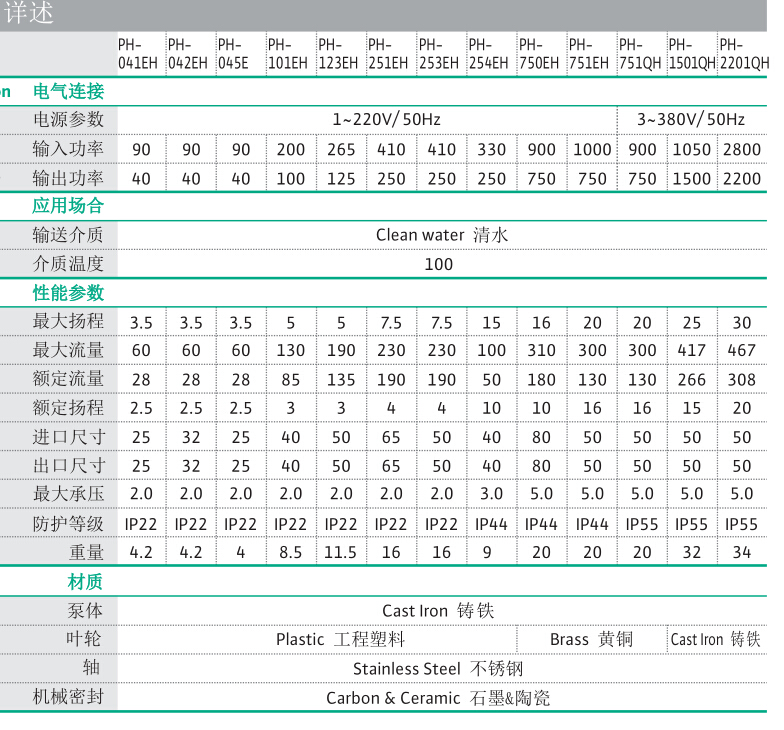The width and height of the screenshot is (784, 730).
Task: Select weight value 11.5
Action: click(340, 552)
